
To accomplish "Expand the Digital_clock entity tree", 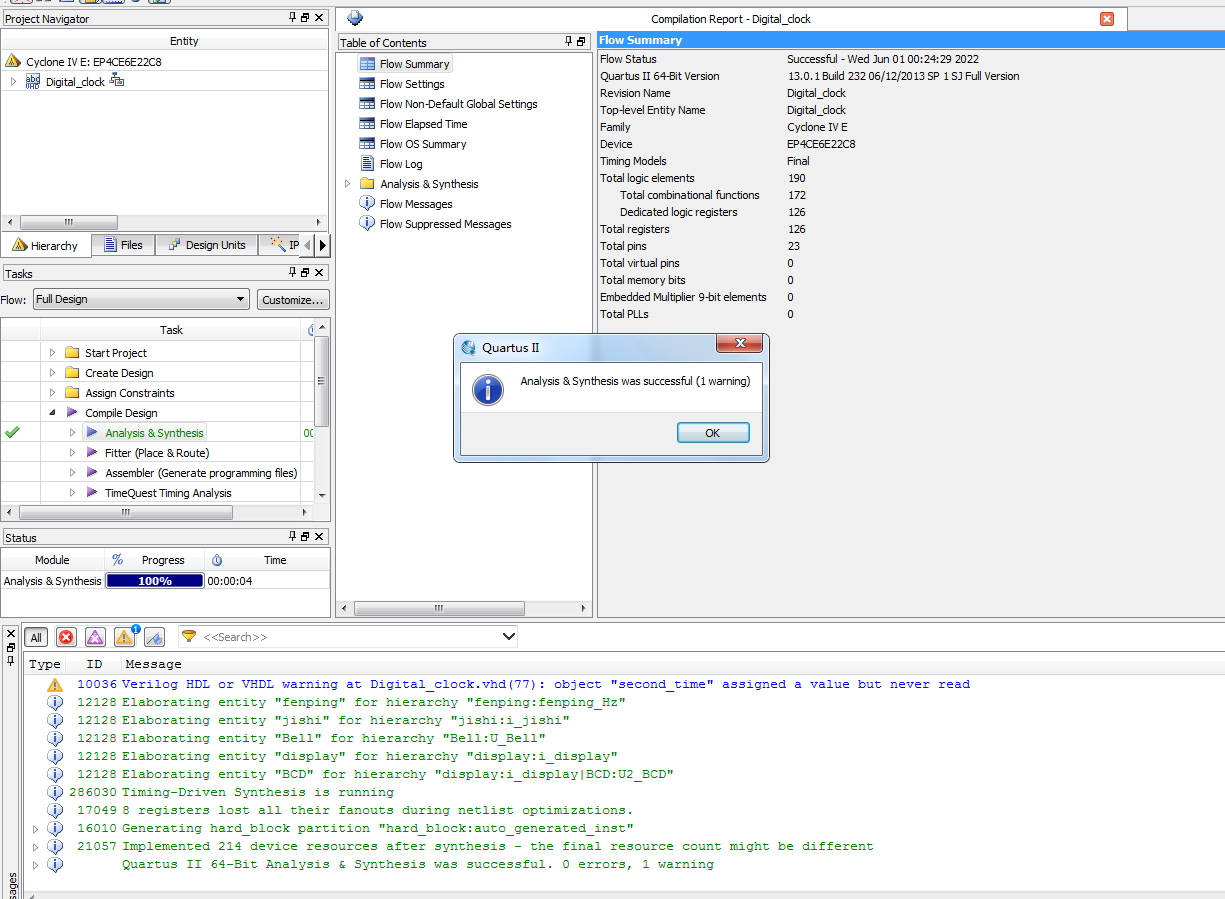I will pyautogui.click(x=13, y=82).
